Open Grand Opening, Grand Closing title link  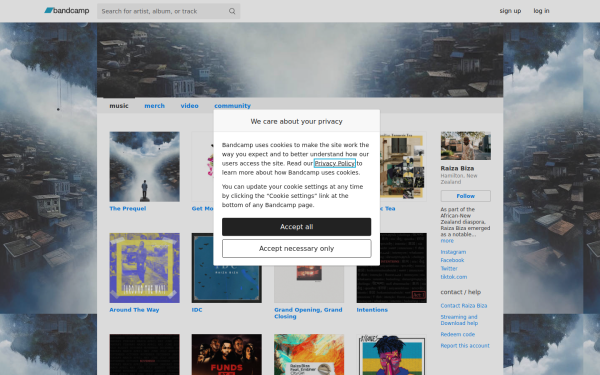[308, 313]
